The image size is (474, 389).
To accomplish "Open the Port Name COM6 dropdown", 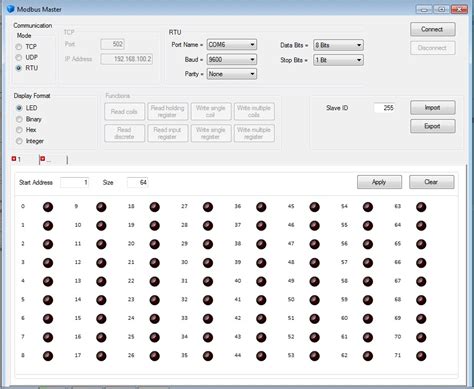I will pyautogui.click(x=232, y=45).
